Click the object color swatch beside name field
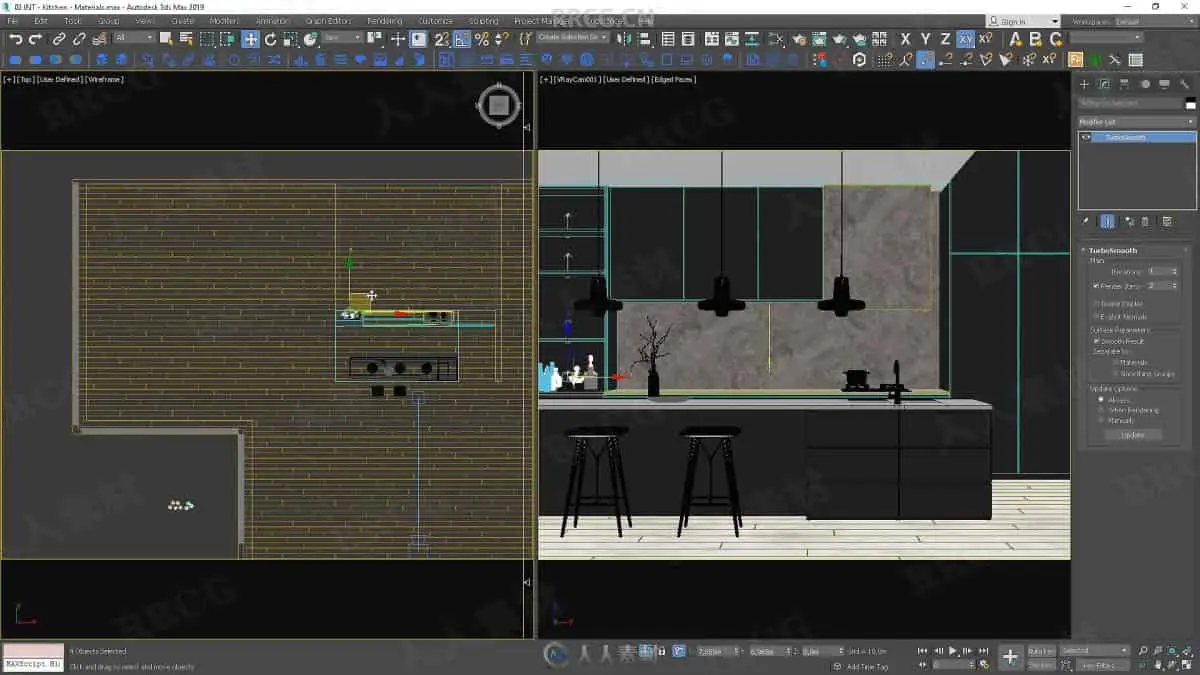Viewport: 1200px width, 675px height. (x=1190, y=103)
